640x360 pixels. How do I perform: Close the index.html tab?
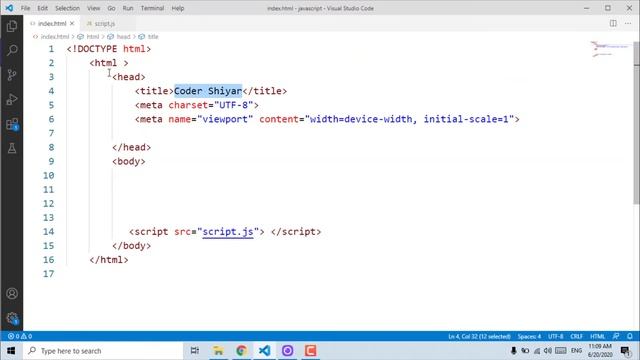[x=72, y=23]
